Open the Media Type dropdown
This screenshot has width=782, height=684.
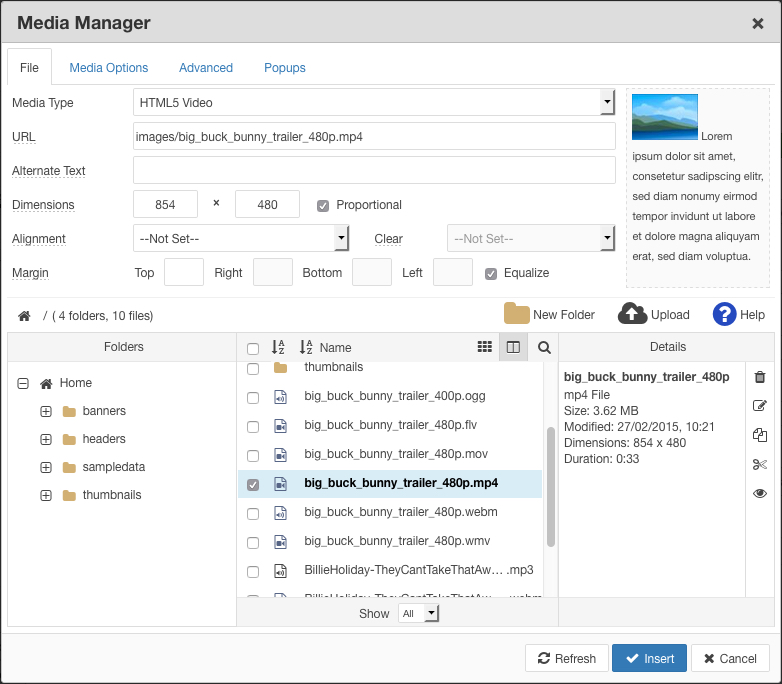click(x=374, y=102)
